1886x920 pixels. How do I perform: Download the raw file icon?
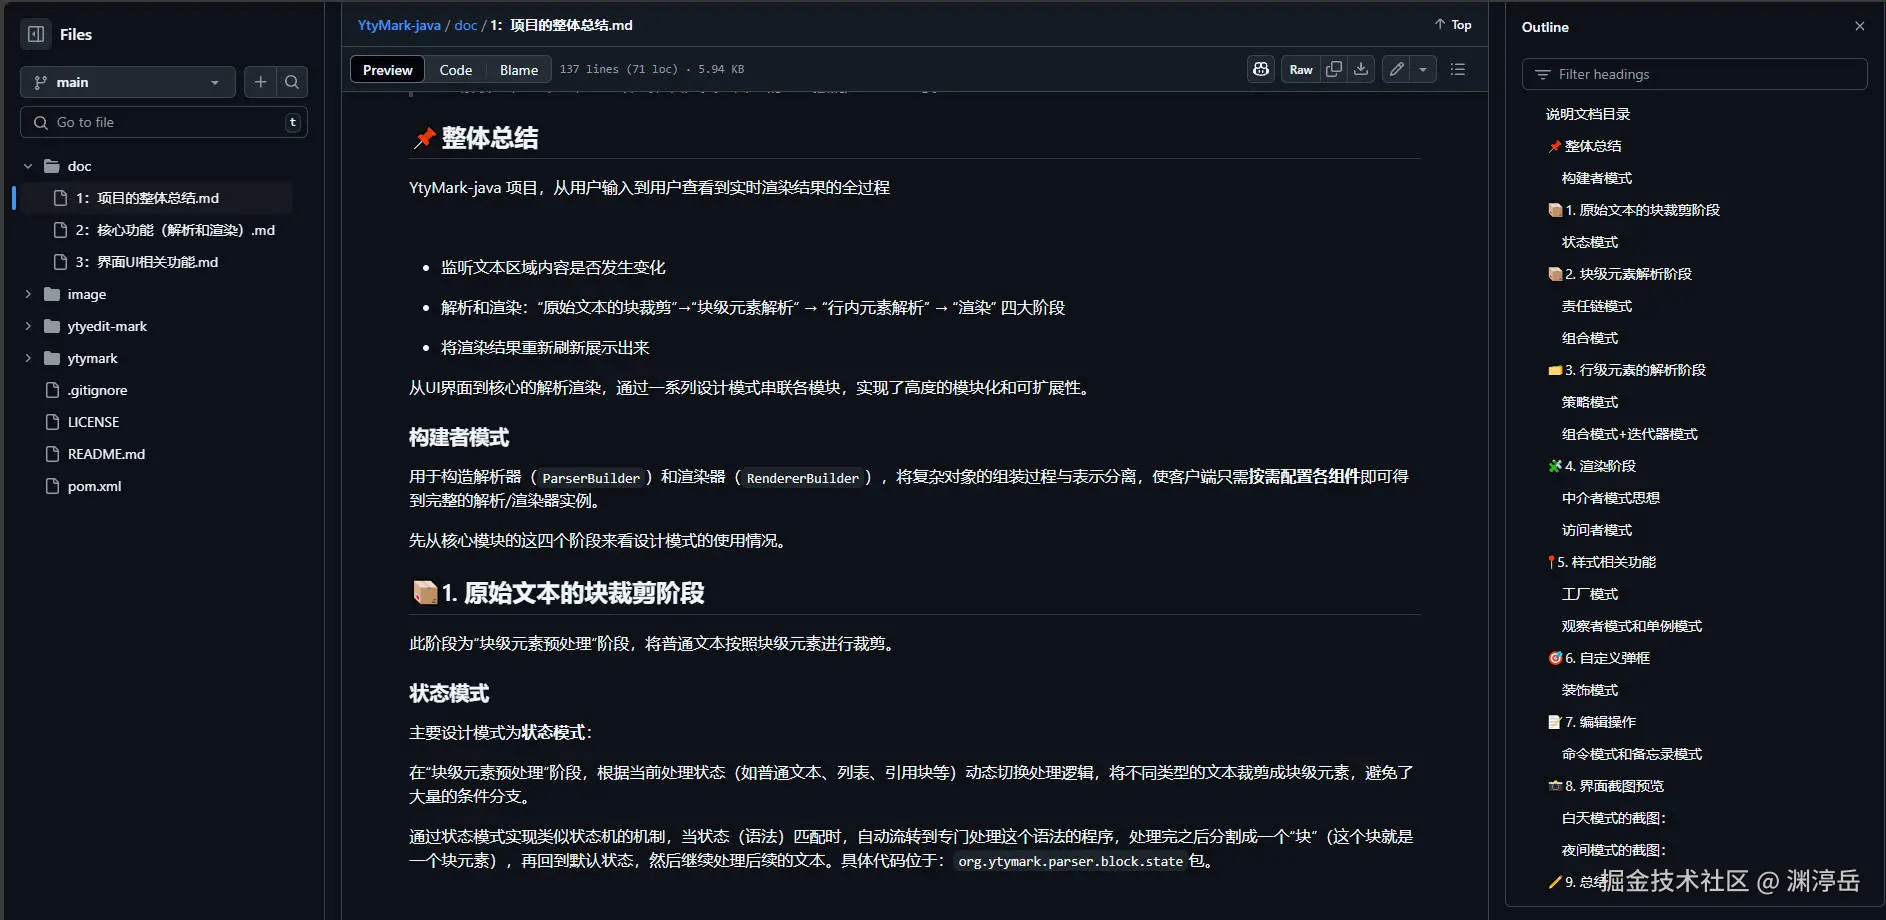pyautogui.click(x=1361, y=69)
